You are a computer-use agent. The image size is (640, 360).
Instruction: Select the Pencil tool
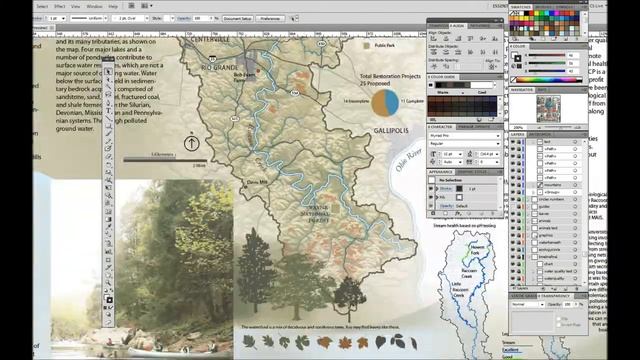(108, 142)
